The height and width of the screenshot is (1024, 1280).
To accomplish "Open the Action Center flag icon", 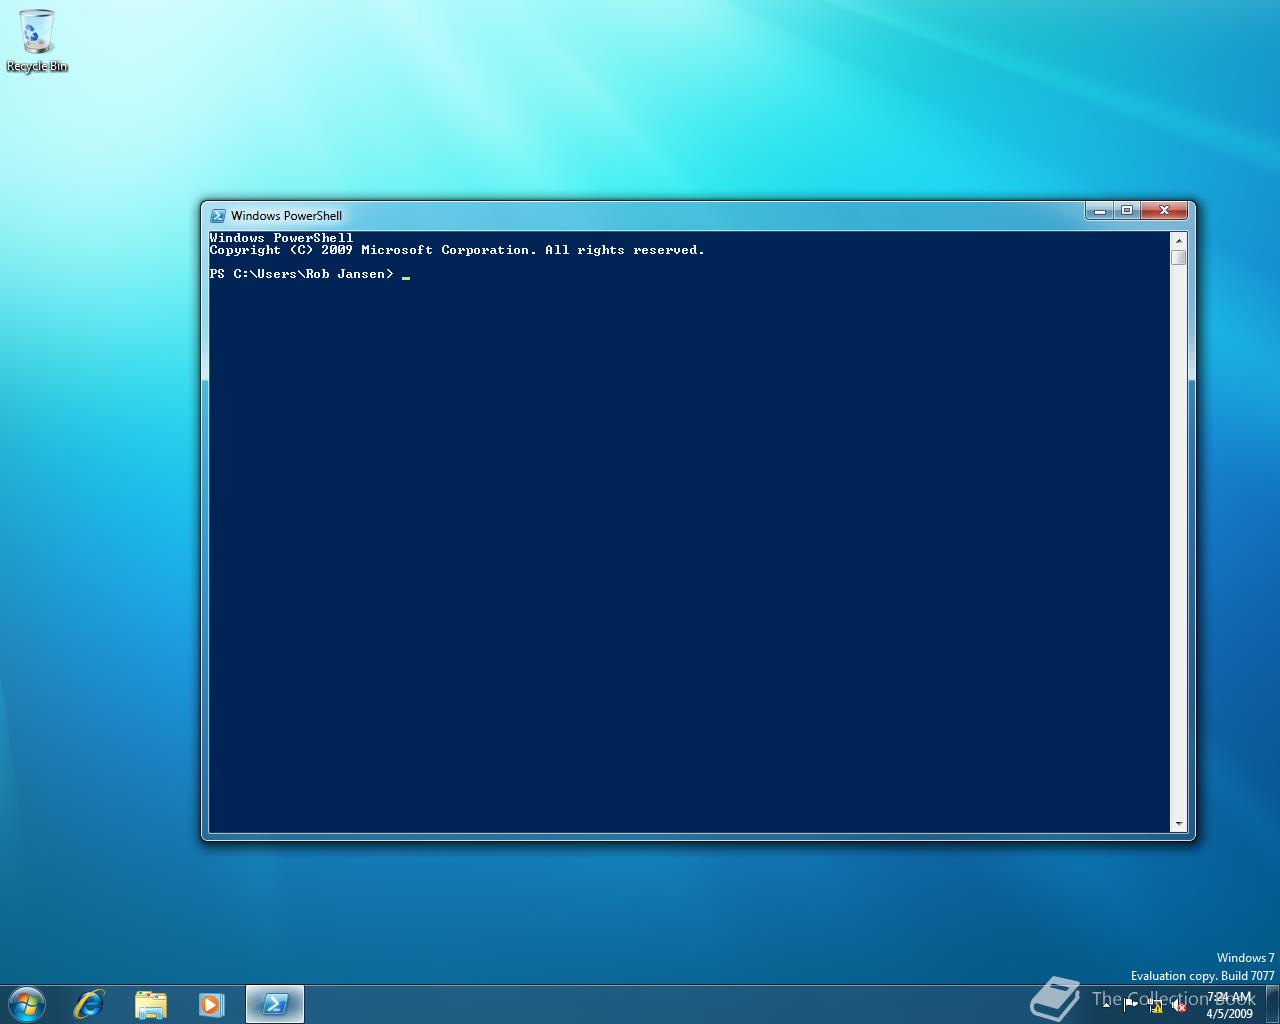I will click(x=1131, y=1005).
